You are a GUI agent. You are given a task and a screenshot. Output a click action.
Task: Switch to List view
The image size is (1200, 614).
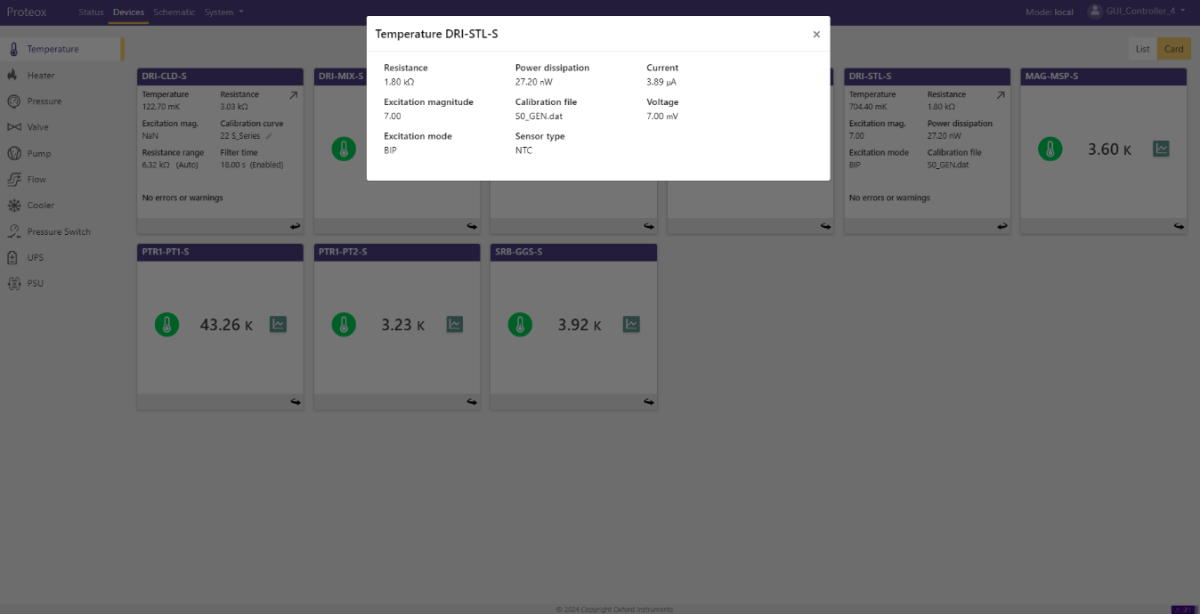1142,47
